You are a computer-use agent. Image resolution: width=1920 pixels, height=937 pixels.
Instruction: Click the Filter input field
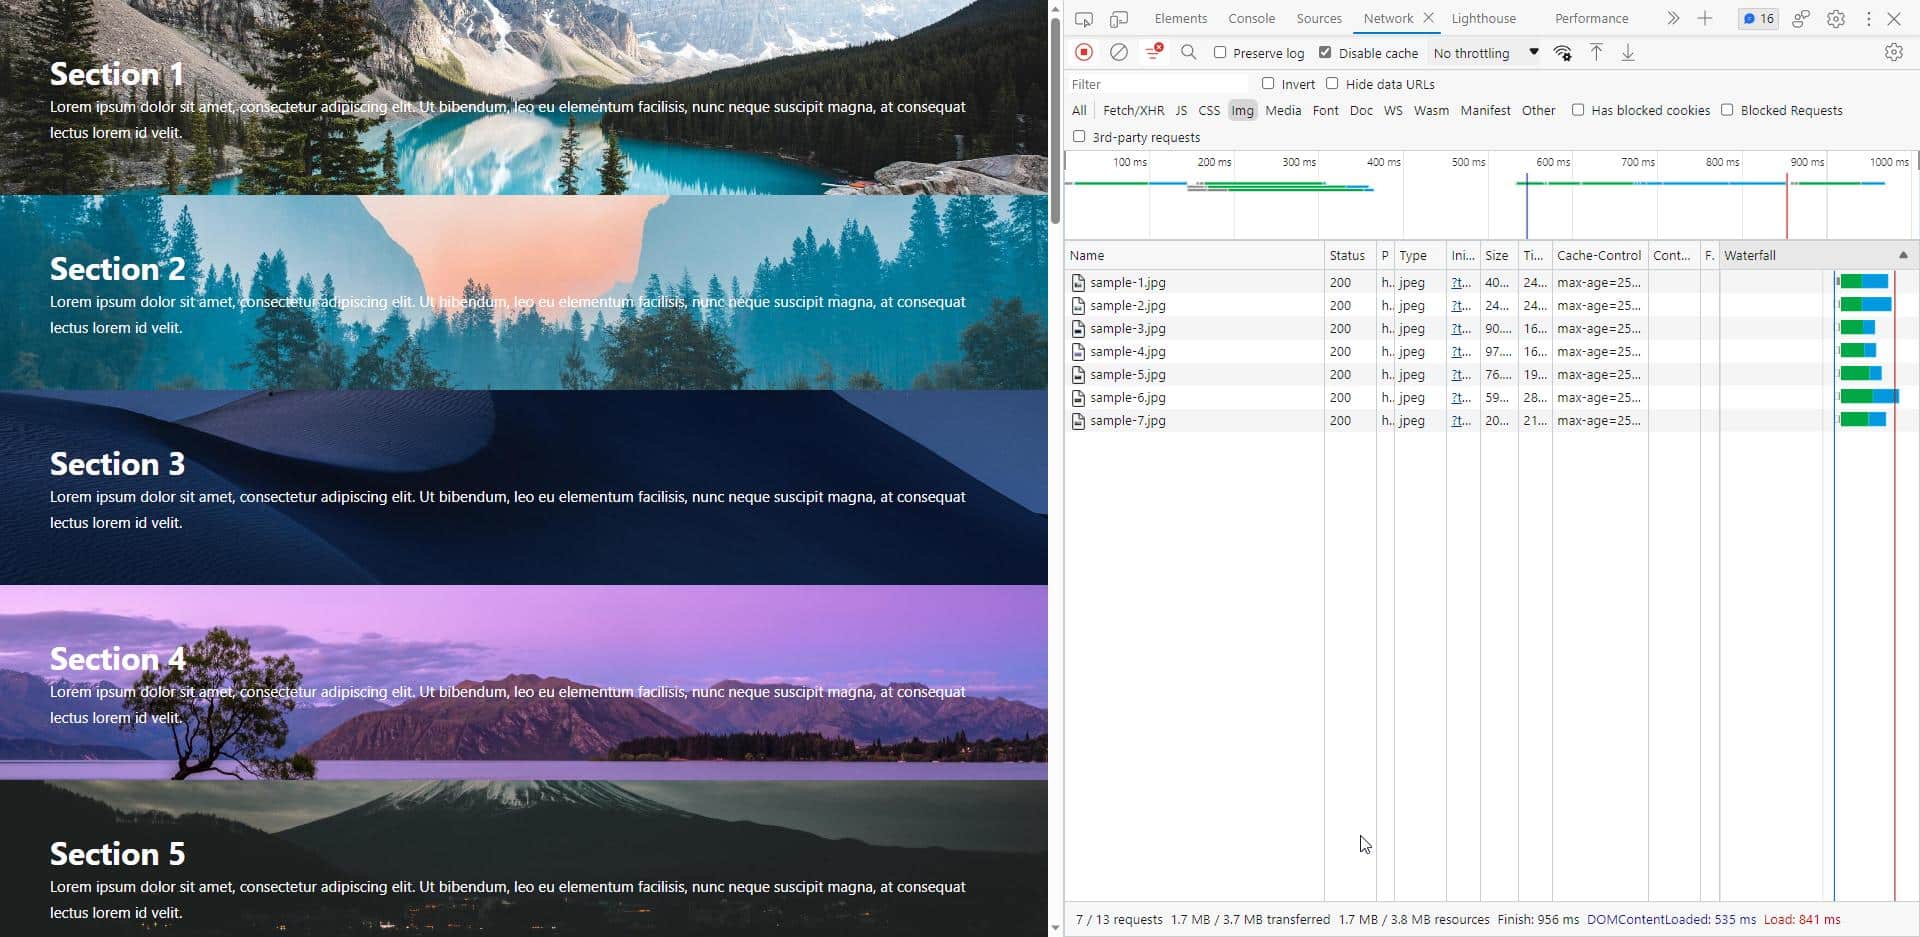tap(1155, 84)
